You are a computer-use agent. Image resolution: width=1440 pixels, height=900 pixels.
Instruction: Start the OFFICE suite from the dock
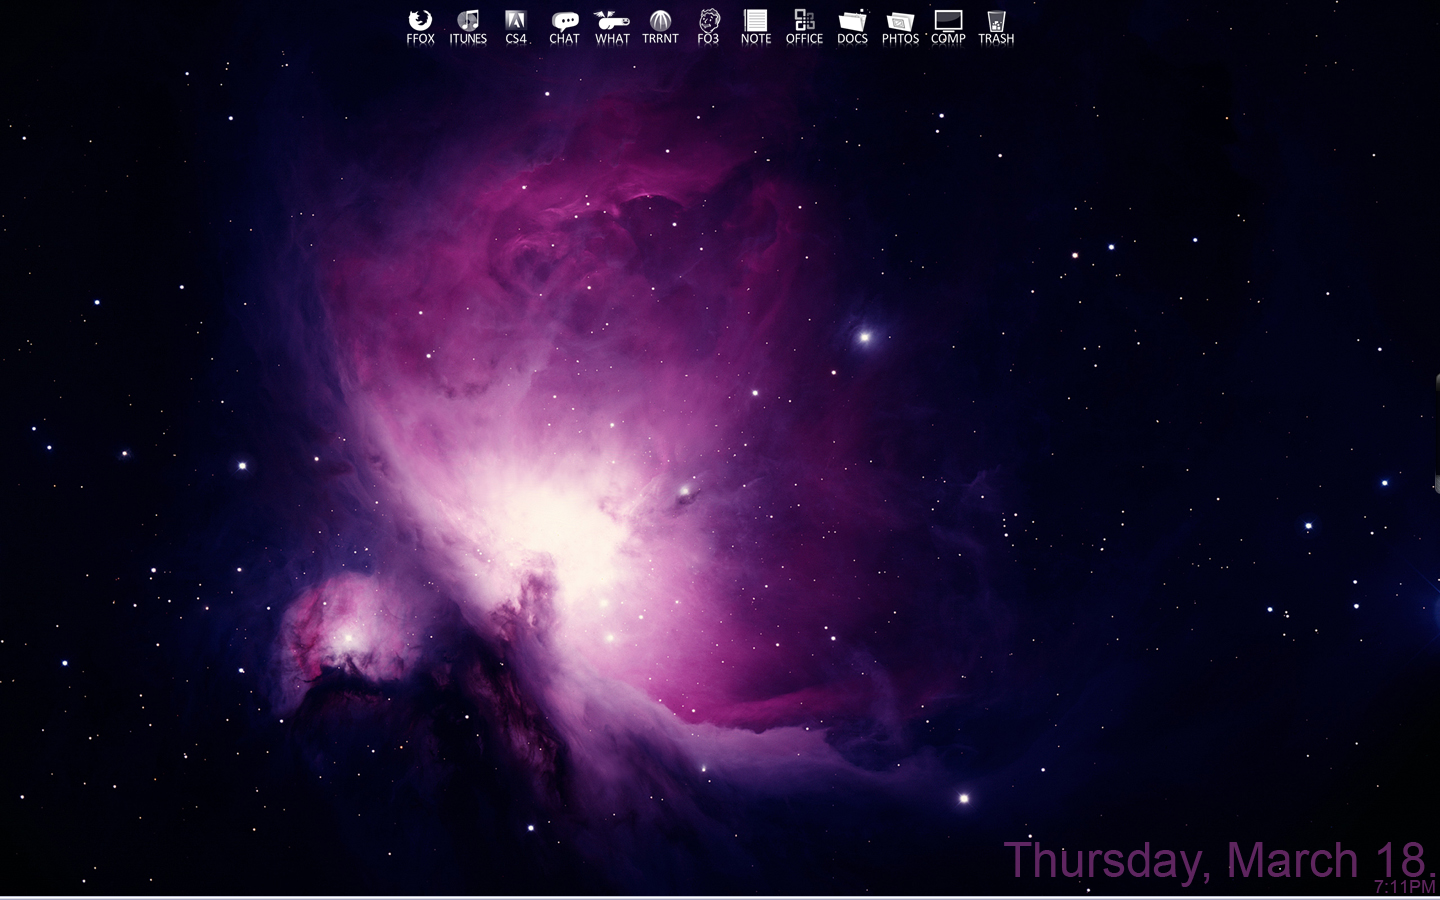click(x=804, y=20)
